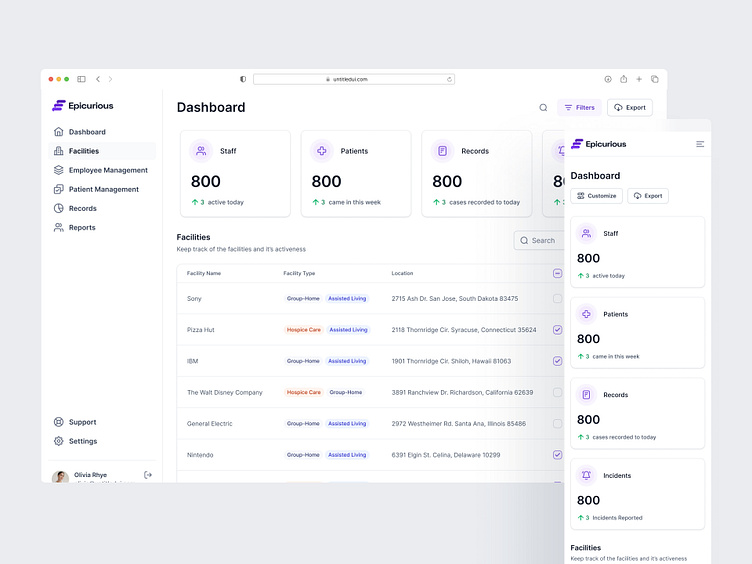Click the Patients card icon in mobile view
Image resolution: width=752 pixels, height=564 pixels.
586,314
